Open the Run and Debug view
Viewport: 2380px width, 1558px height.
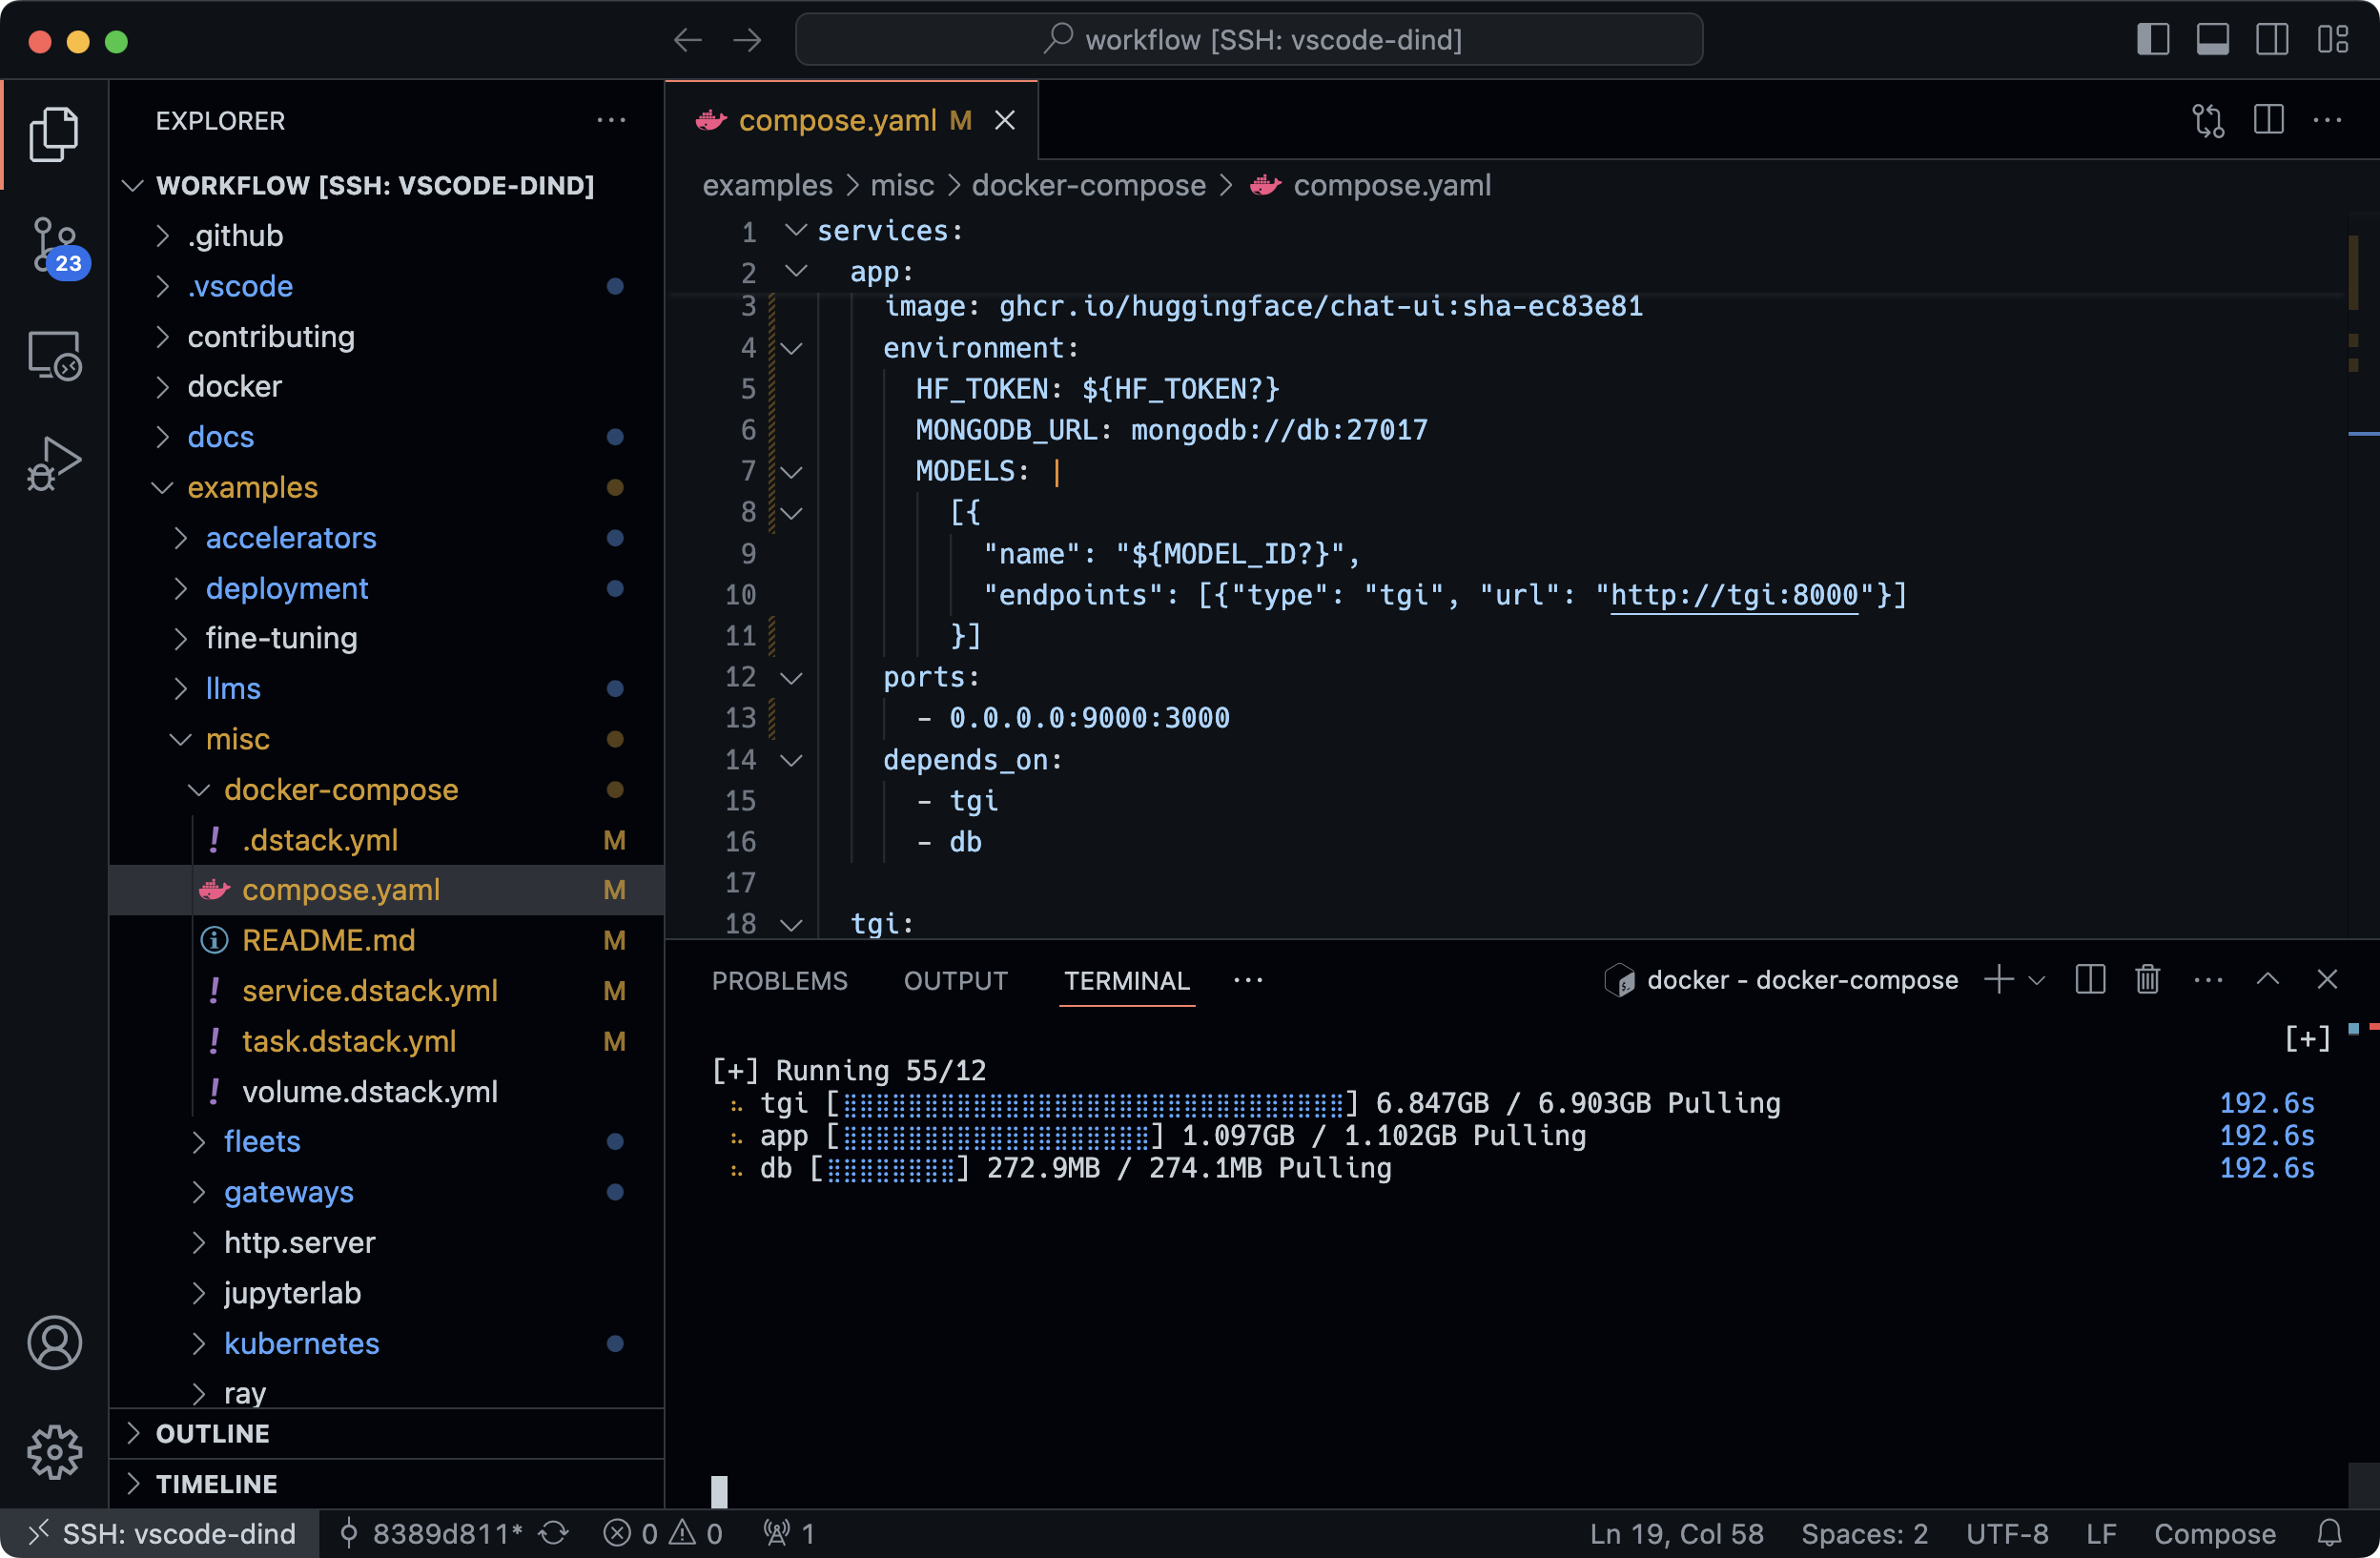pos(54,464)
